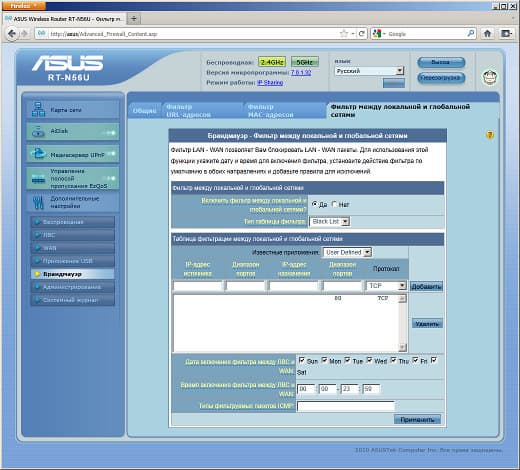The height and width of the screenshot is (470, 520).
Task: Open the 'Брандмауэр' sidebar item
Action: point(73,274)
